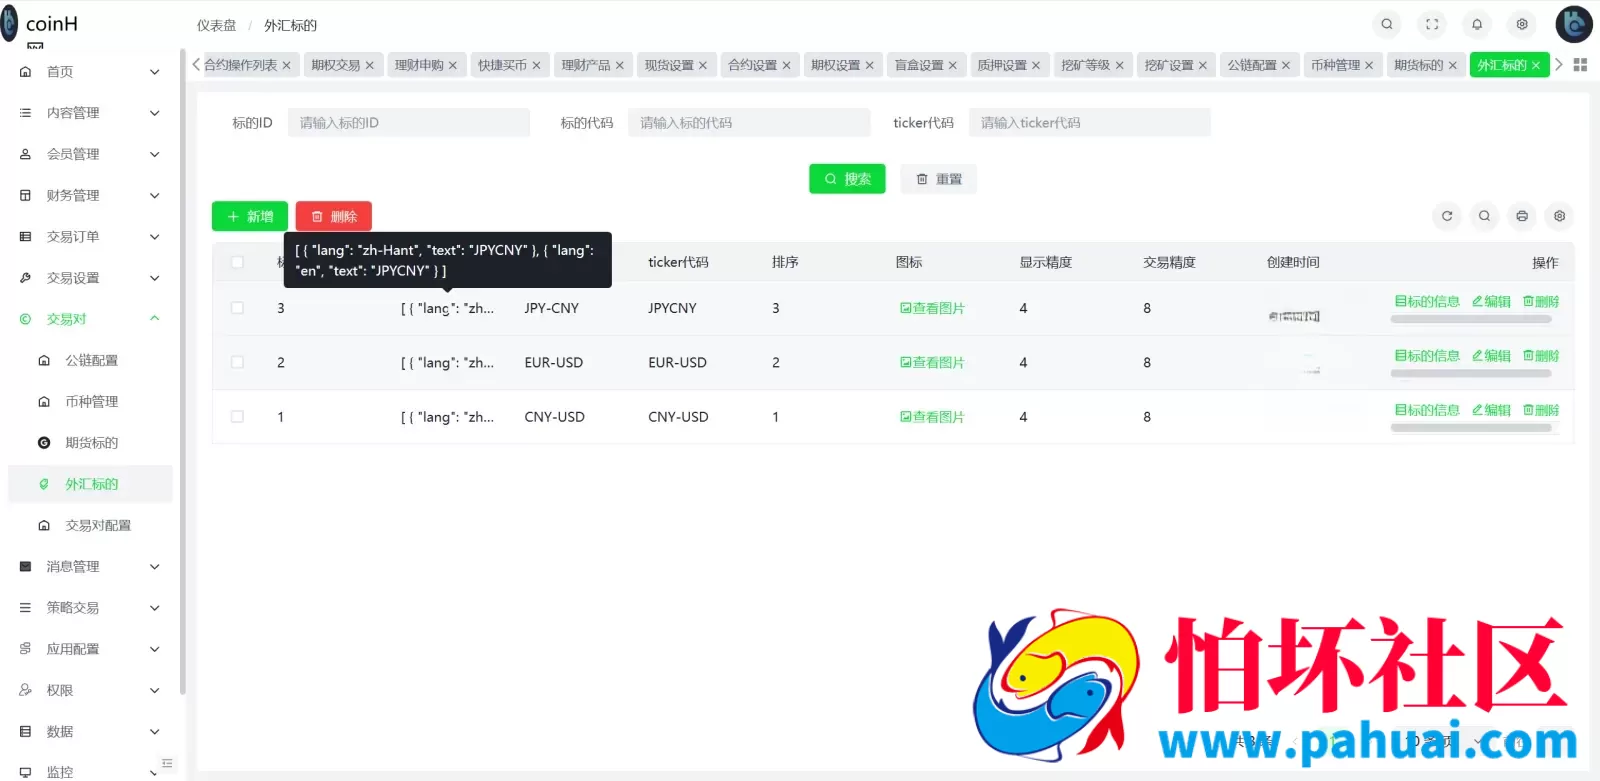This screenshot has width=1600, height=781.
Task: Expand 消息管理 sidebar menu
Action: tap(90, 566)
